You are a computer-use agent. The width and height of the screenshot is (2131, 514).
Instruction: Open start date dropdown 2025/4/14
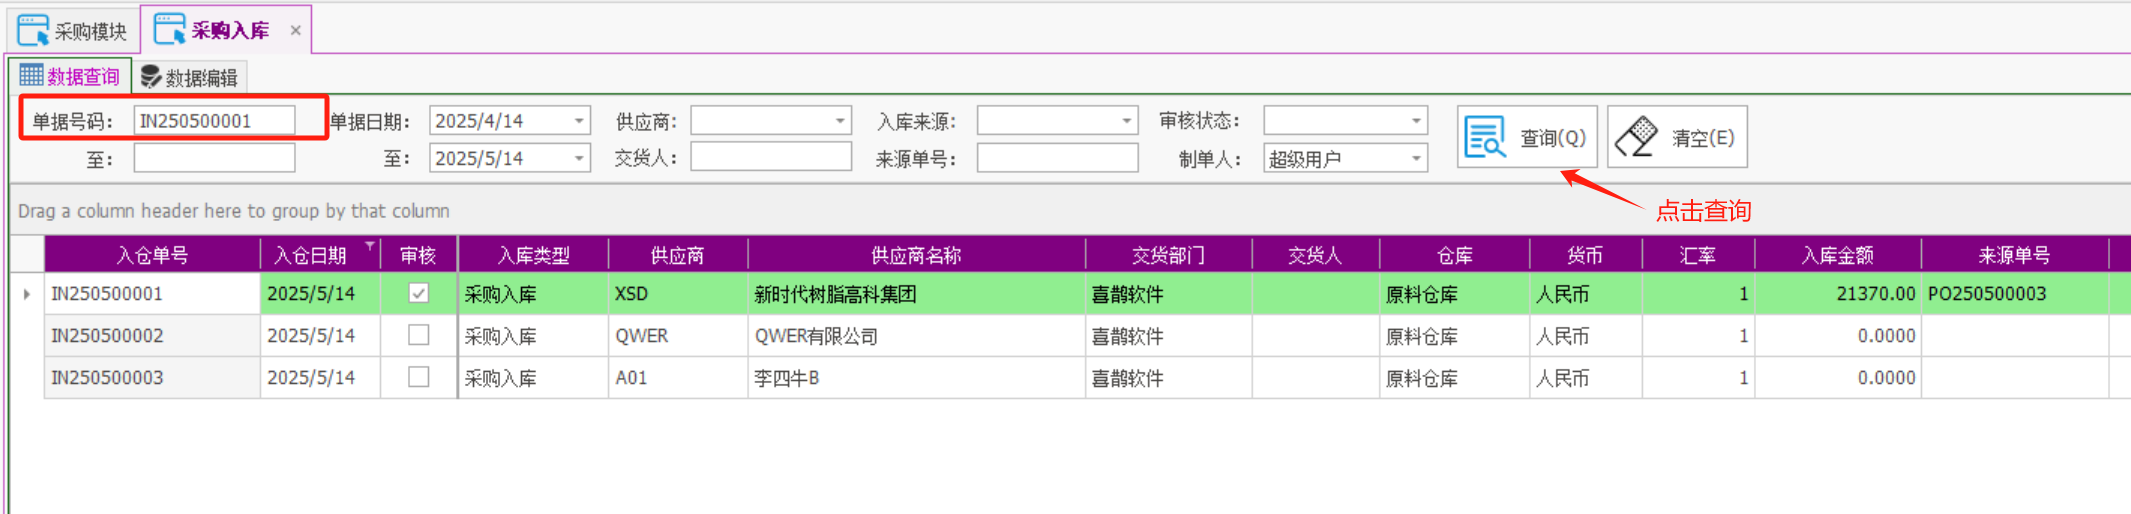(579, 121)
